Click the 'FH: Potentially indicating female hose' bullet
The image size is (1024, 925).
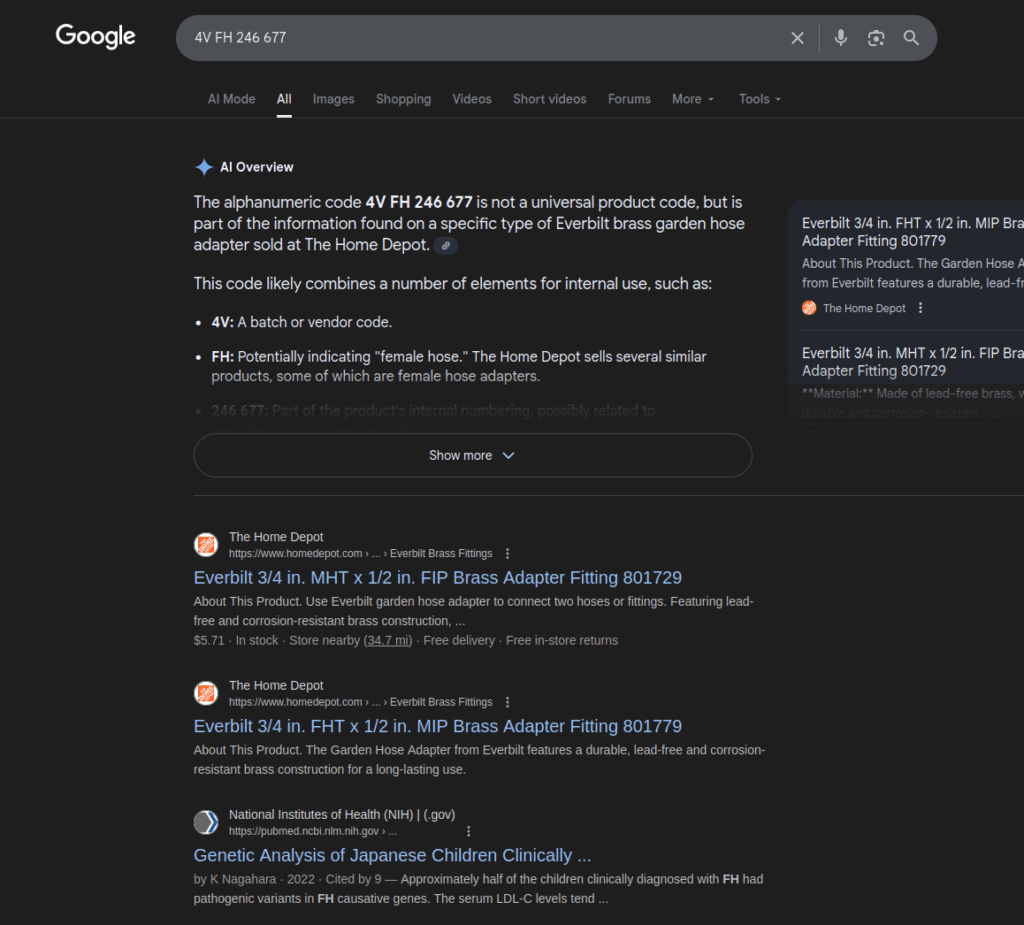459,366
